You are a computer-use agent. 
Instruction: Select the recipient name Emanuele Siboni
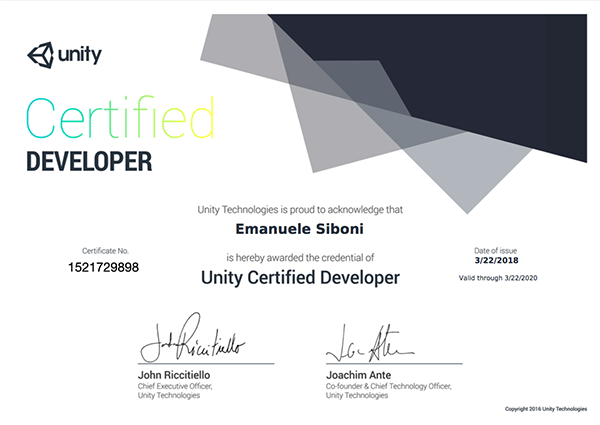point(299,231)
